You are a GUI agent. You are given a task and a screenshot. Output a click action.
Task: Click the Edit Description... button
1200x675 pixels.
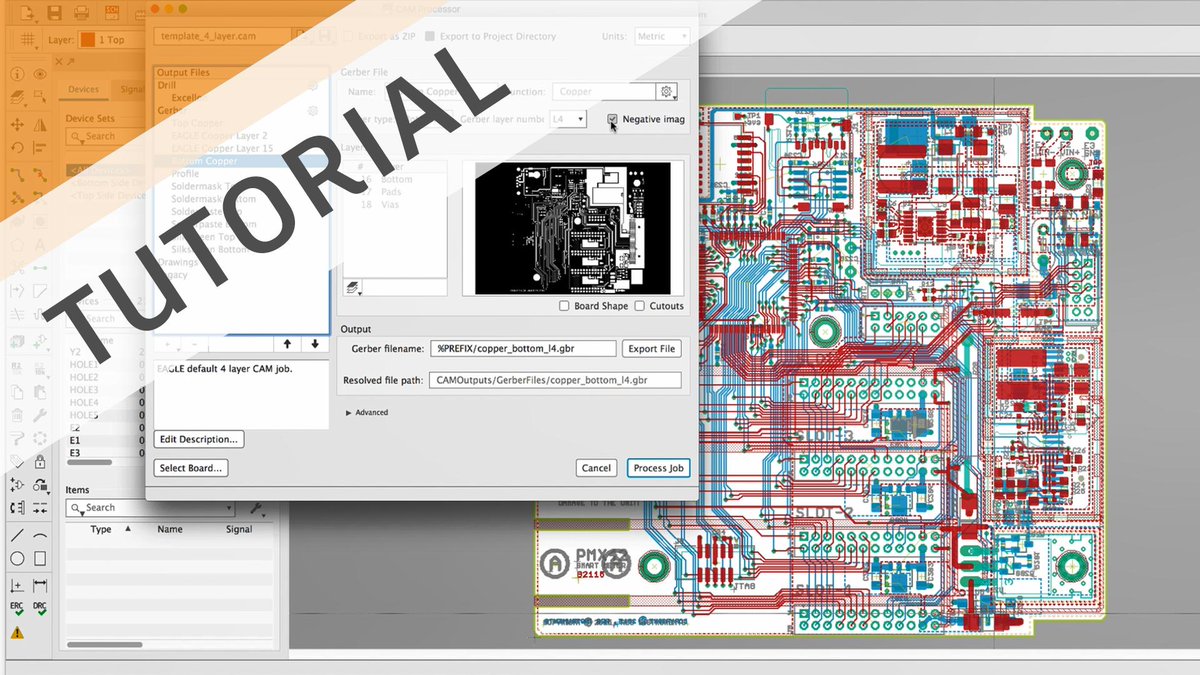pos(199,439)
